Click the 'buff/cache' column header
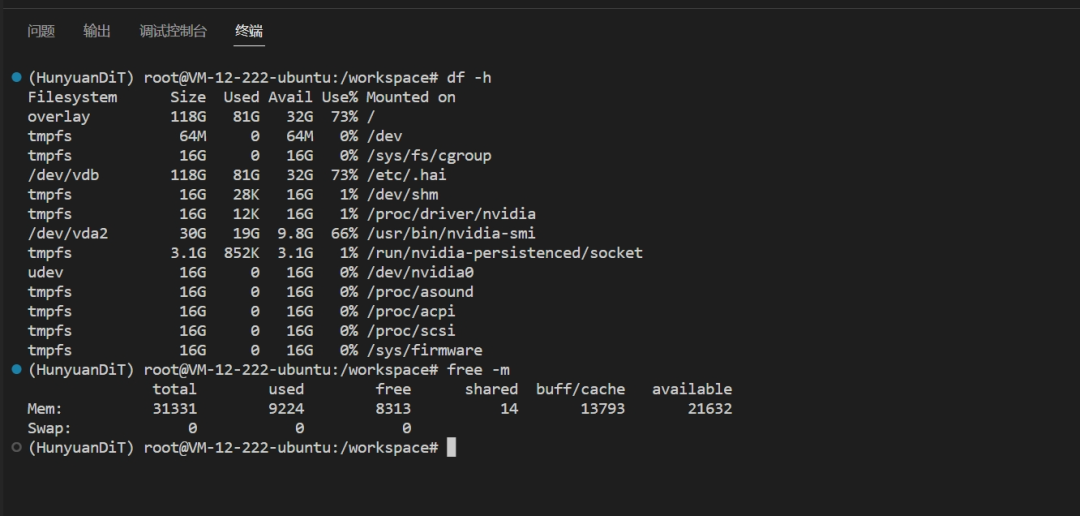 point(581,389)
